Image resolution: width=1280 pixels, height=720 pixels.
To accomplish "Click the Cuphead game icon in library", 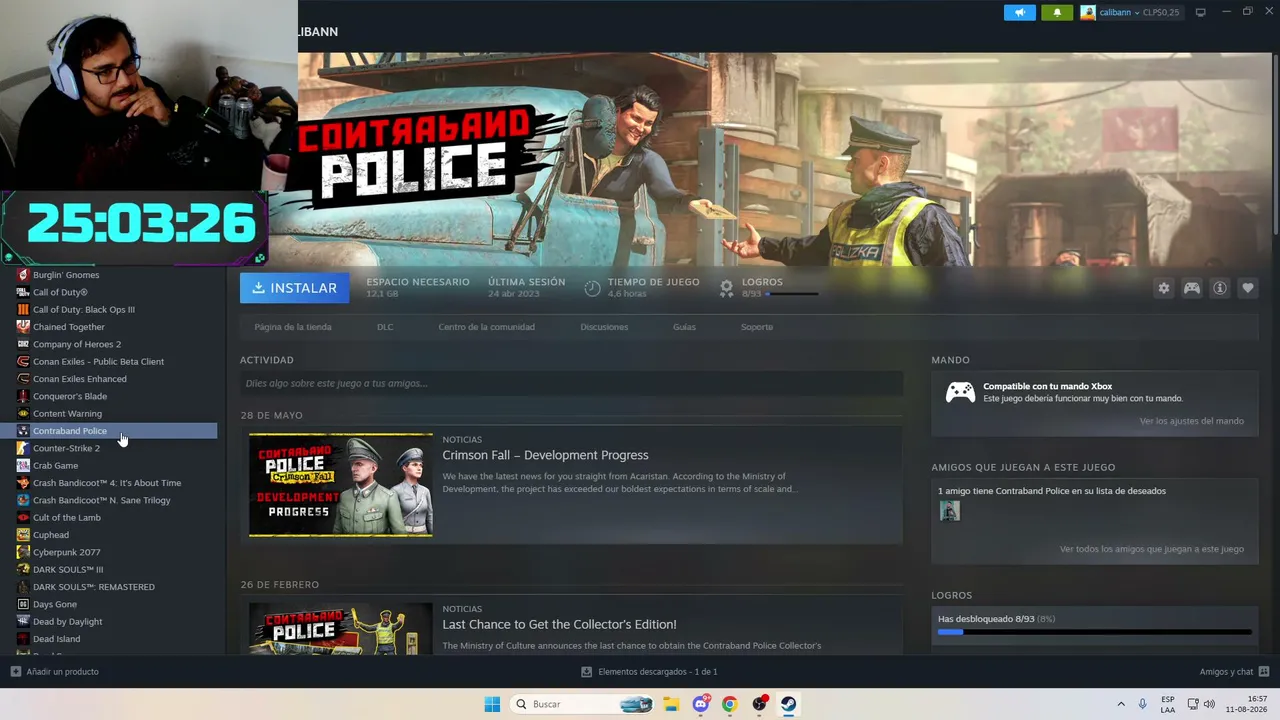I will (x=23, y=535).
